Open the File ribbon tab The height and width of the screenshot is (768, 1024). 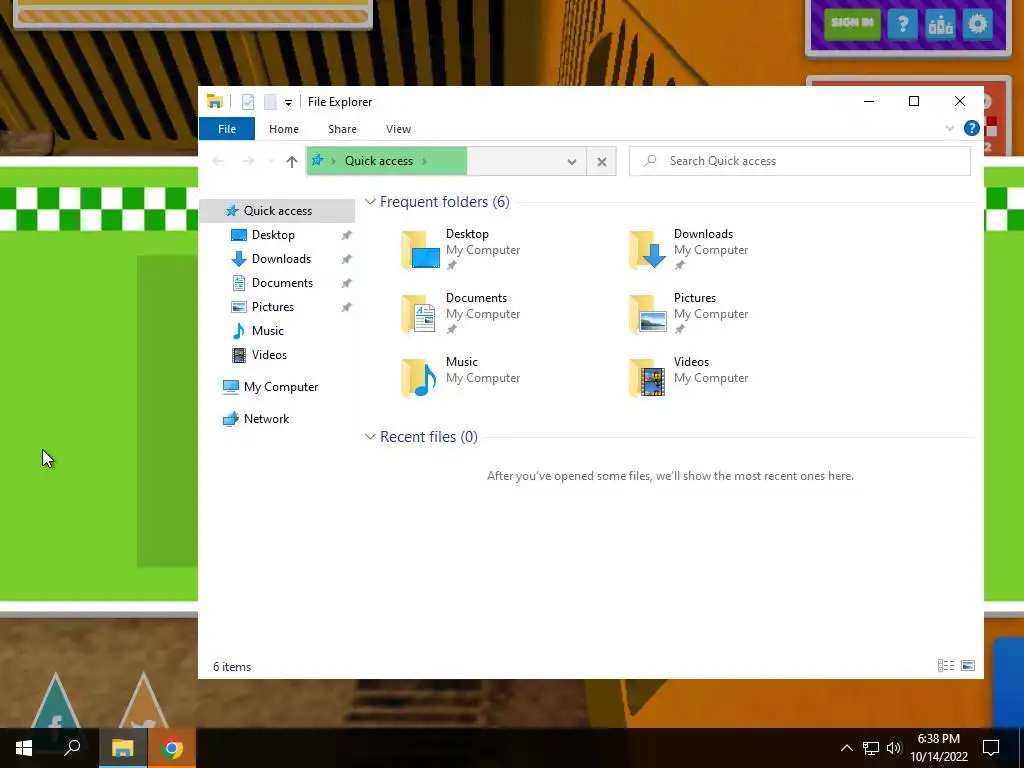pyautogui.click(x=227, y=129)
